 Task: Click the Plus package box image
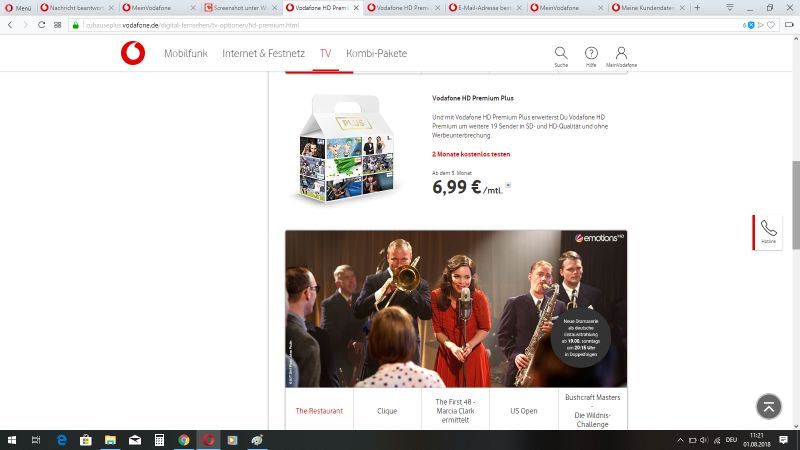tap(346, 148)
